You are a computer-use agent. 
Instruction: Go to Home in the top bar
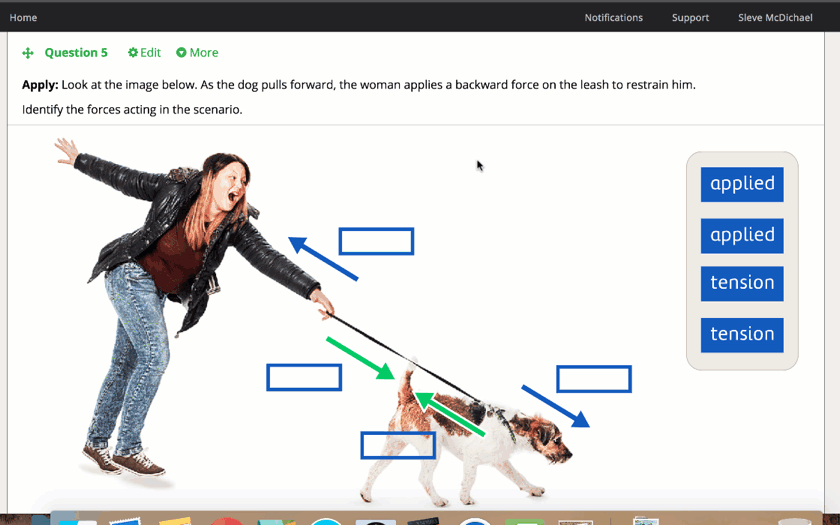(x=23, y=18)
